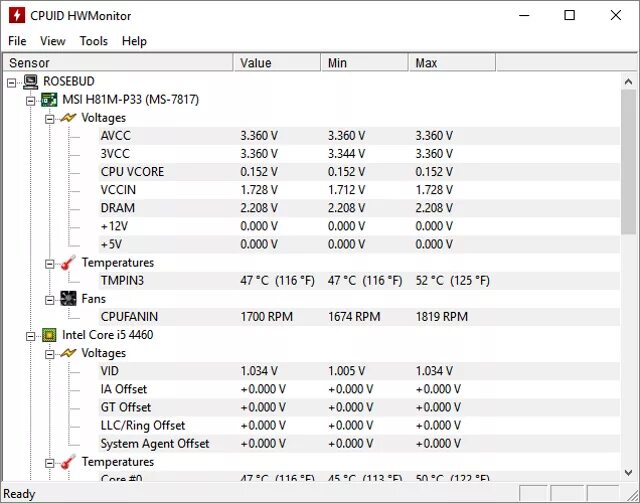Select the CPU VCORE sensor row
Image resolution: width=640 pixels, height=503 pixels.
[359, 172]
